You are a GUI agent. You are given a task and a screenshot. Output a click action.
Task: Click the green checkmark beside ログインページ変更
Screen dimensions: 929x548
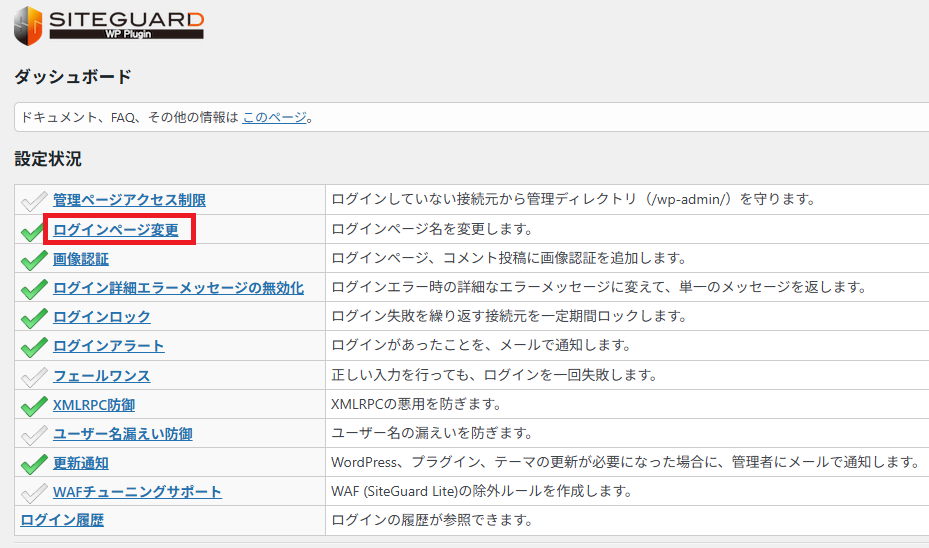tap(34, 231)
